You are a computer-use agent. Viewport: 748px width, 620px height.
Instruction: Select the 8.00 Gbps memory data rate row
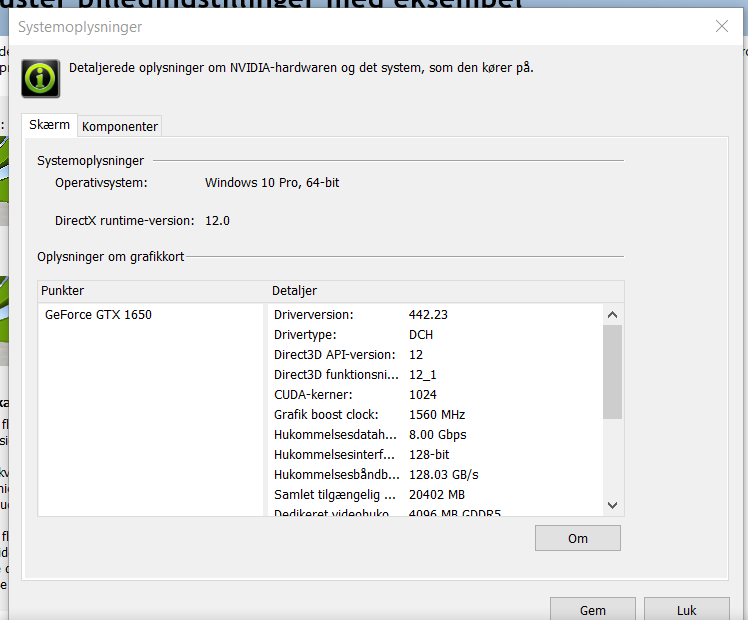(x=436, y=435)
